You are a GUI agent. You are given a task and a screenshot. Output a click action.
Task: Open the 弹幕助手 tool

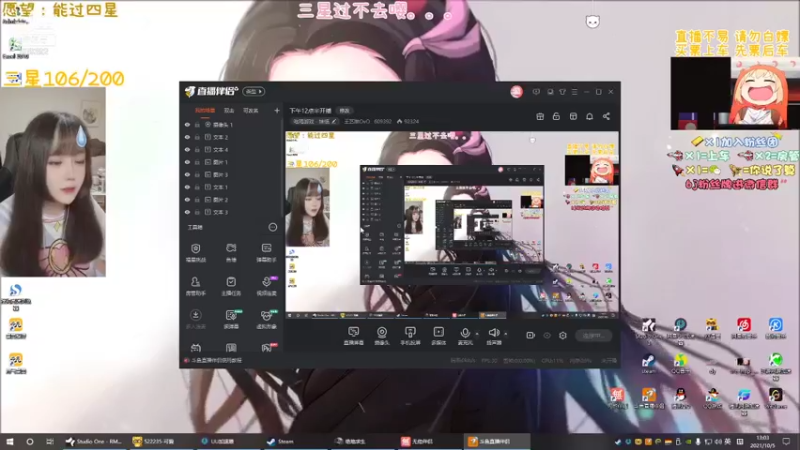266,253
